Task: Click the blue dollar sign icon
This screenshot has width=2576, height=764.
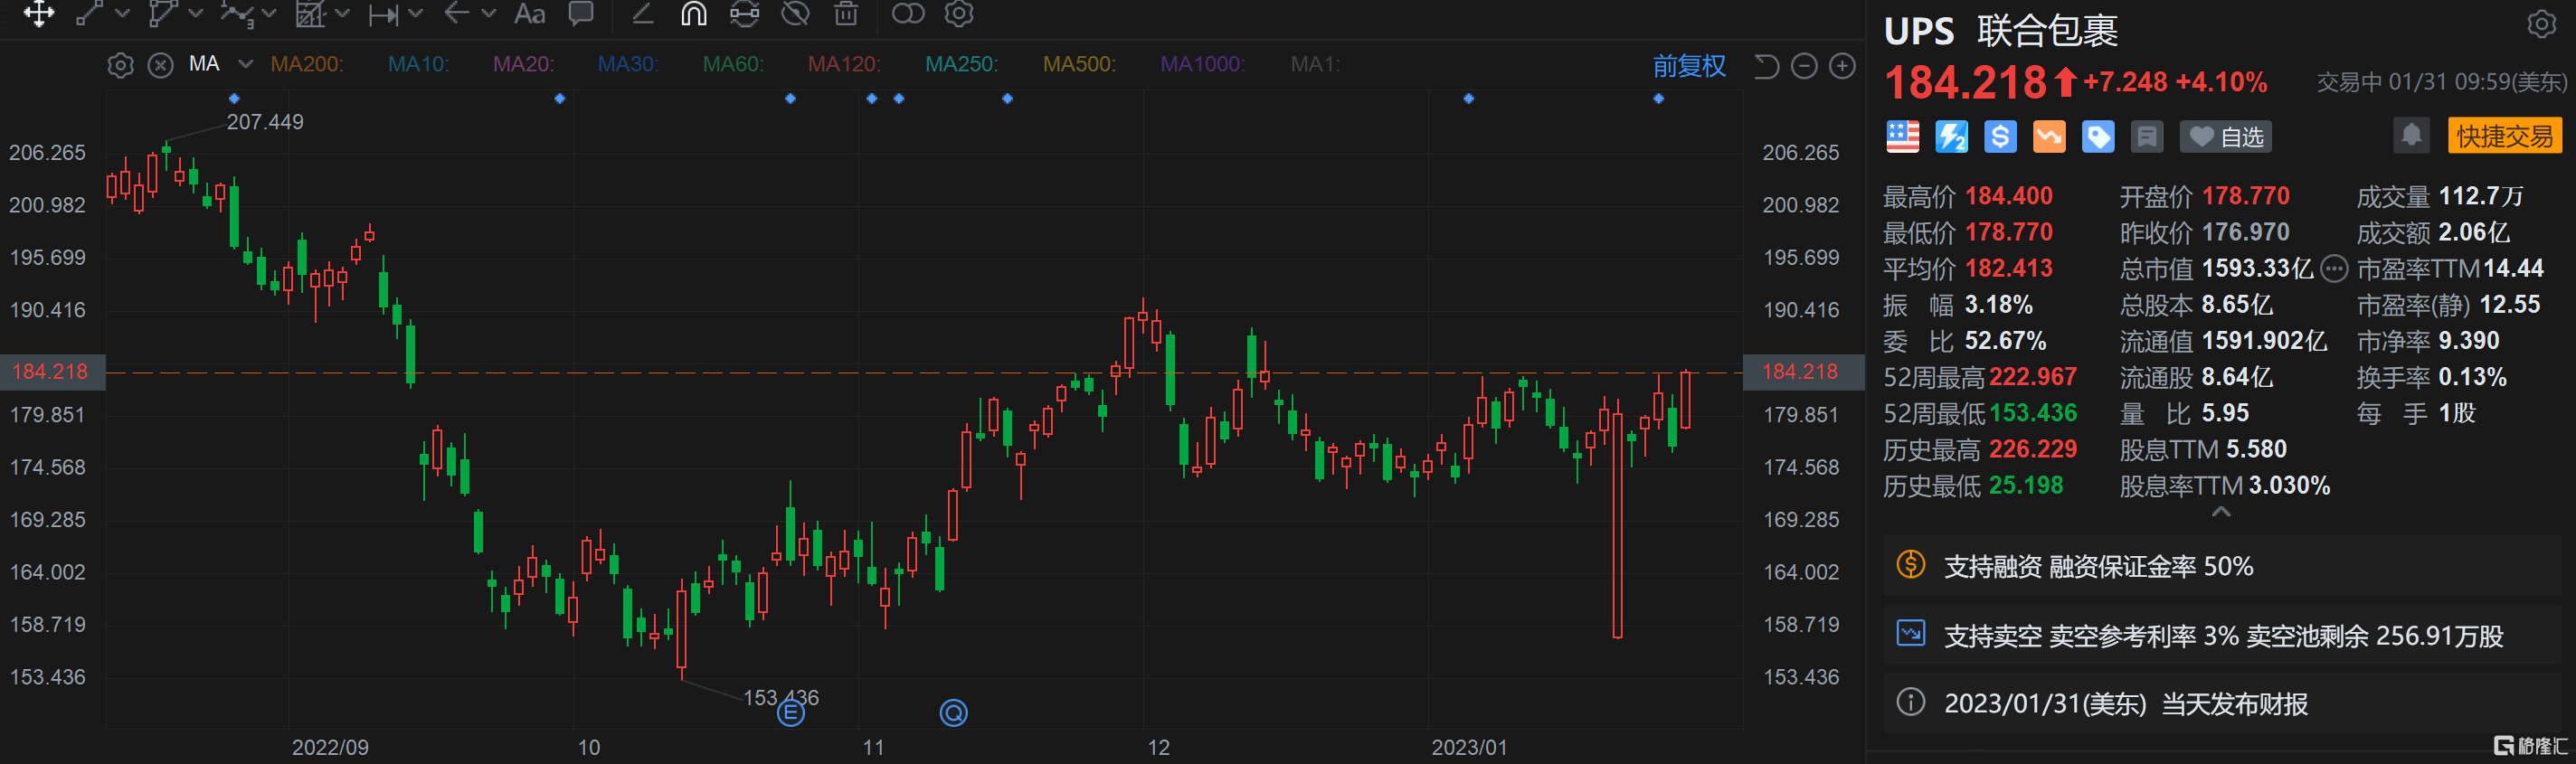Action: click(2000, 137)
